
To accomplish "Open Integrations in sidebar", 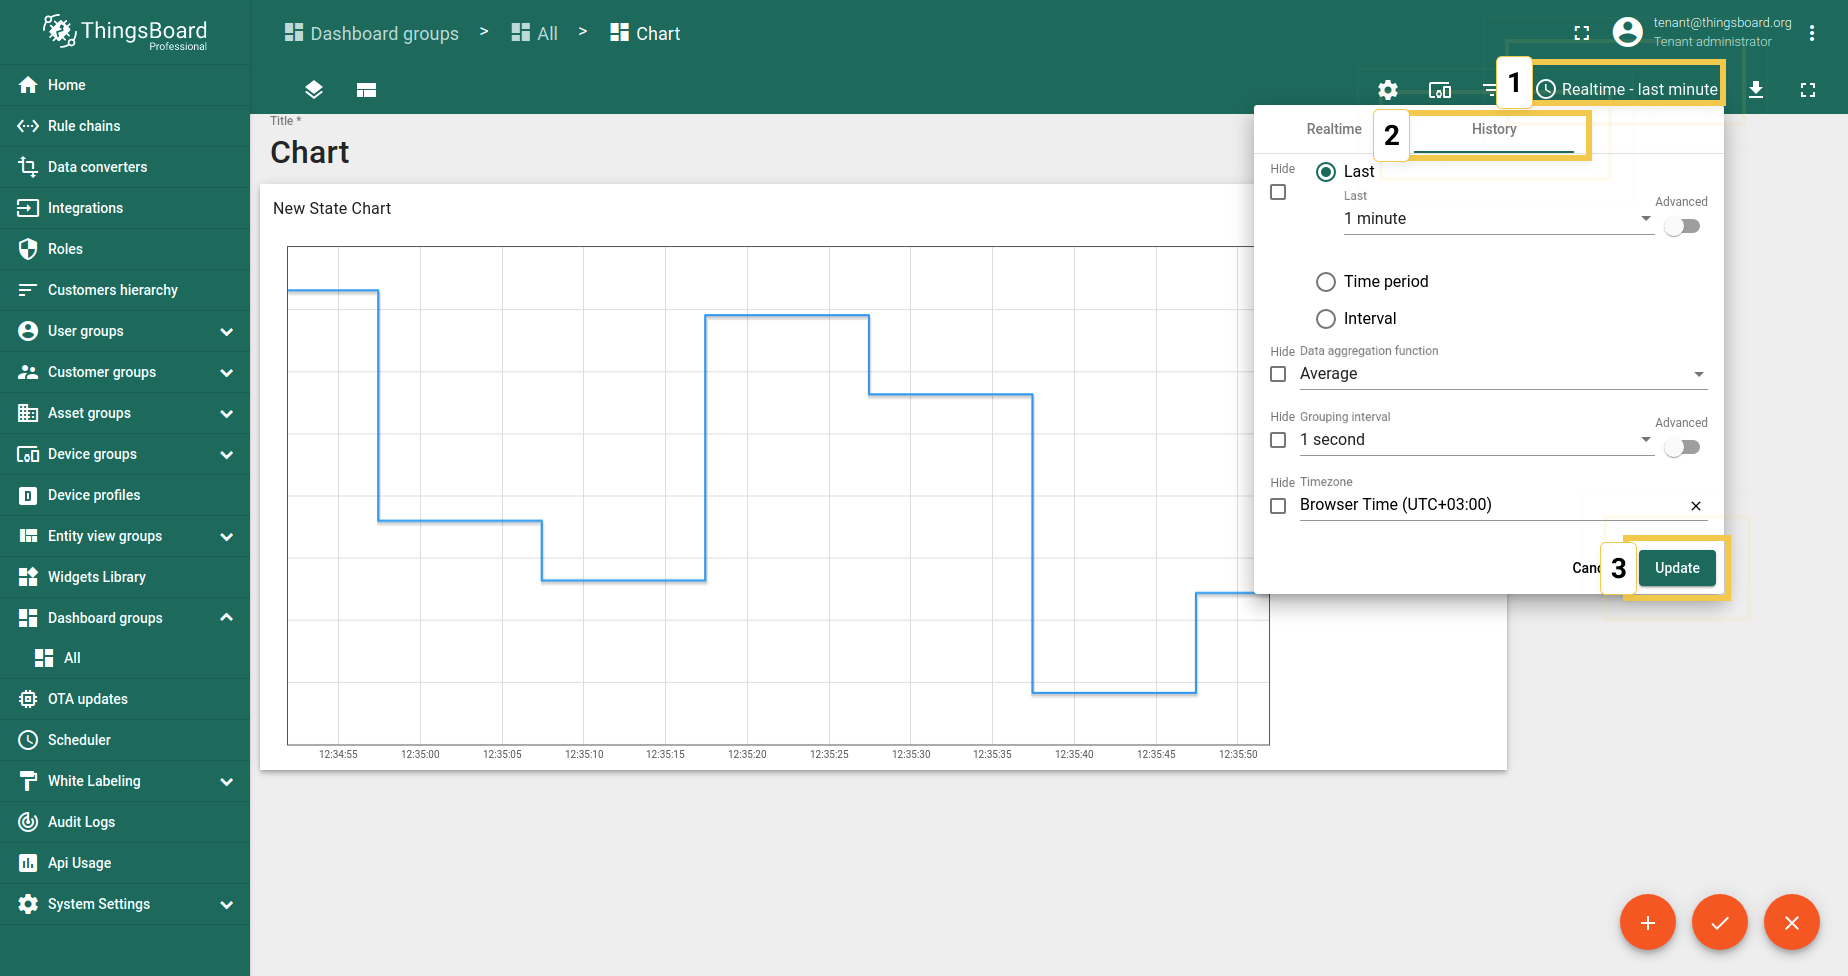I will [x=125, y=208].
